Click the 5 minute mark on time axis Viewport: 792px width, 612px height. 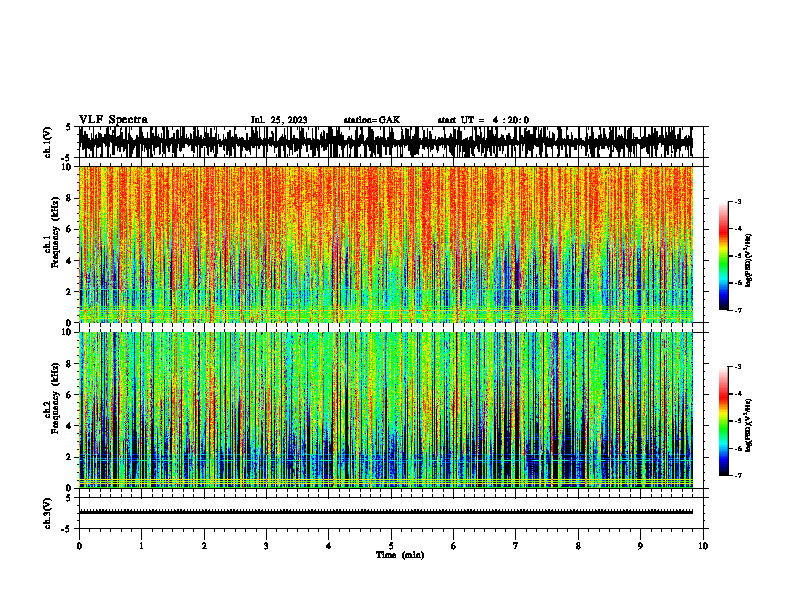point(391,546)
